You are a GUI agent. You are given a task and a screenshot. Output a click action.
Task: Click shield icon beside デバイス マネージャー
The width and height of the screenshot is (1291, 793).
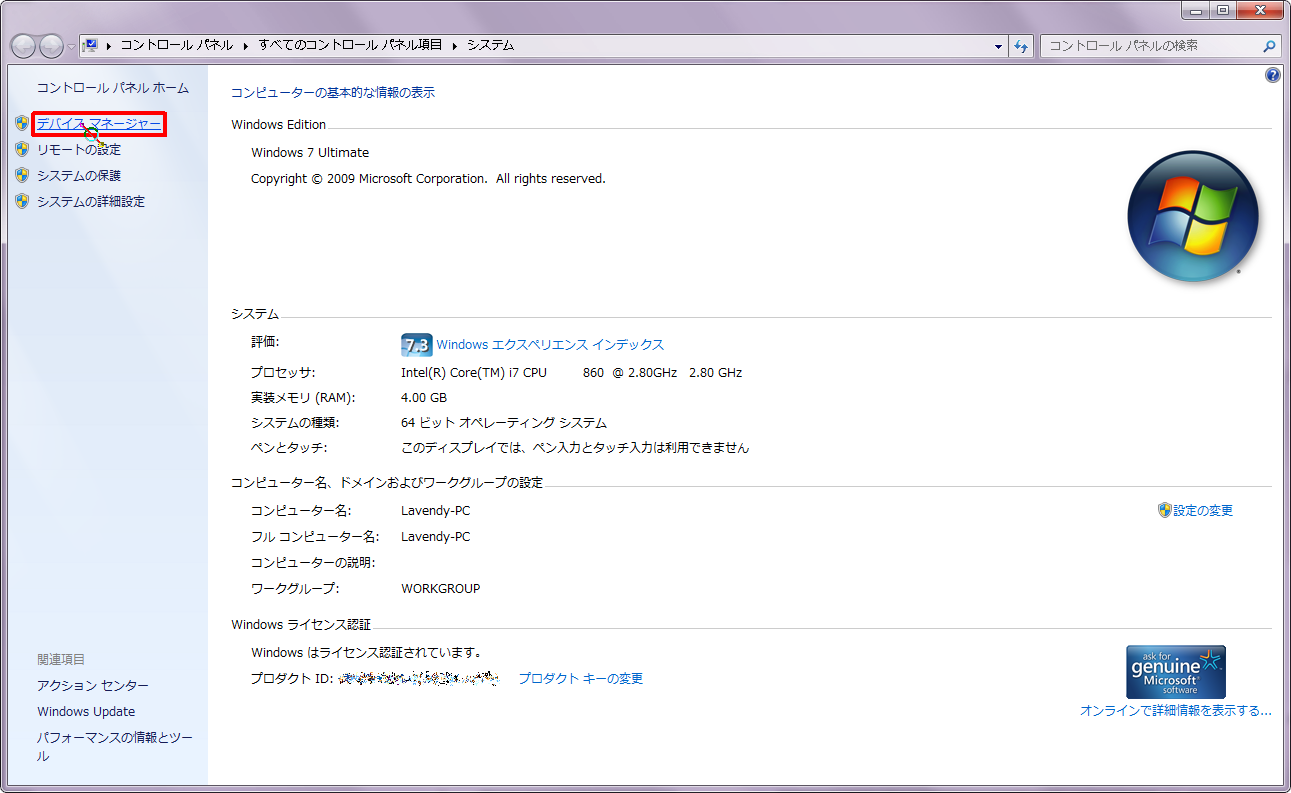click(x=22, y=123)
